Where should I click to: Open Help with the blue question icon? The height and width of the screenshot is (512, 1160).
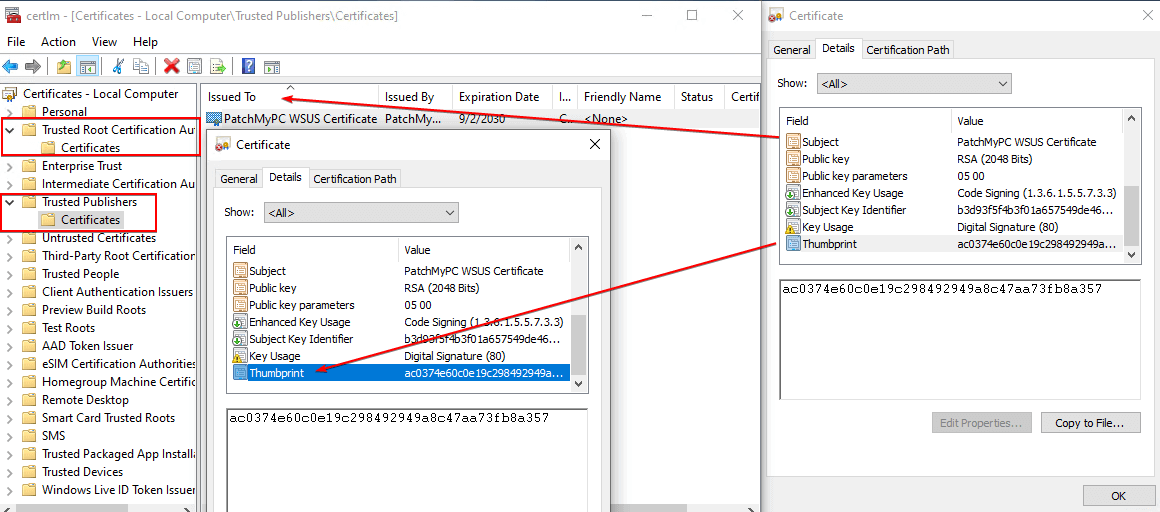249,67
